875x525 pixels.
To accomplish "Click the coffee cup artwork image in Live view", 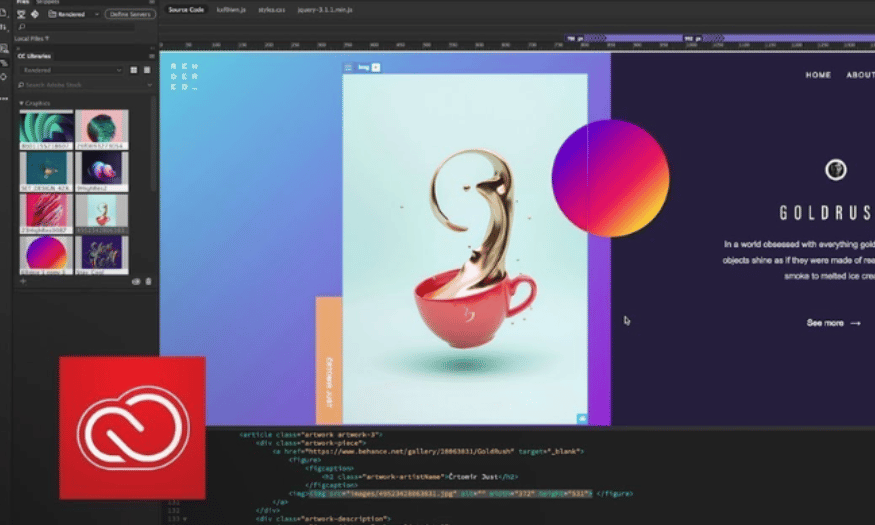I will pos(465,249).
